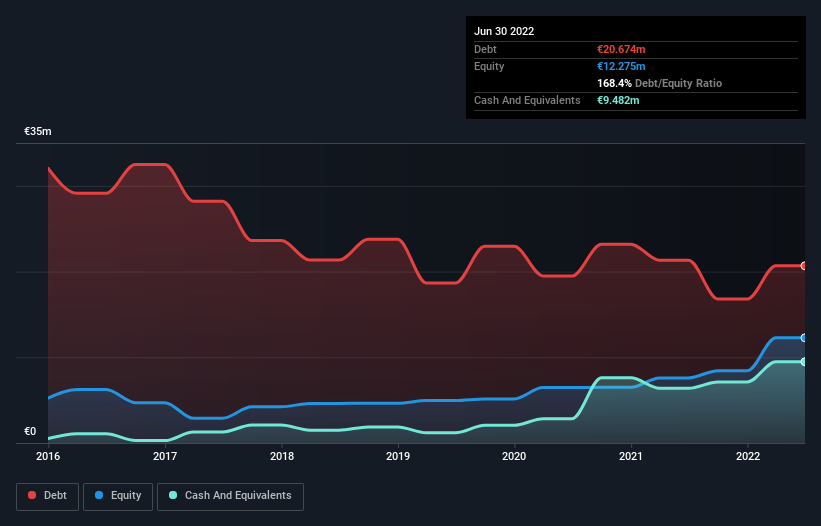The image size is (821, 526).
Task: Click the teal Cash endpoint marker
Action: [x=804, y=362]
